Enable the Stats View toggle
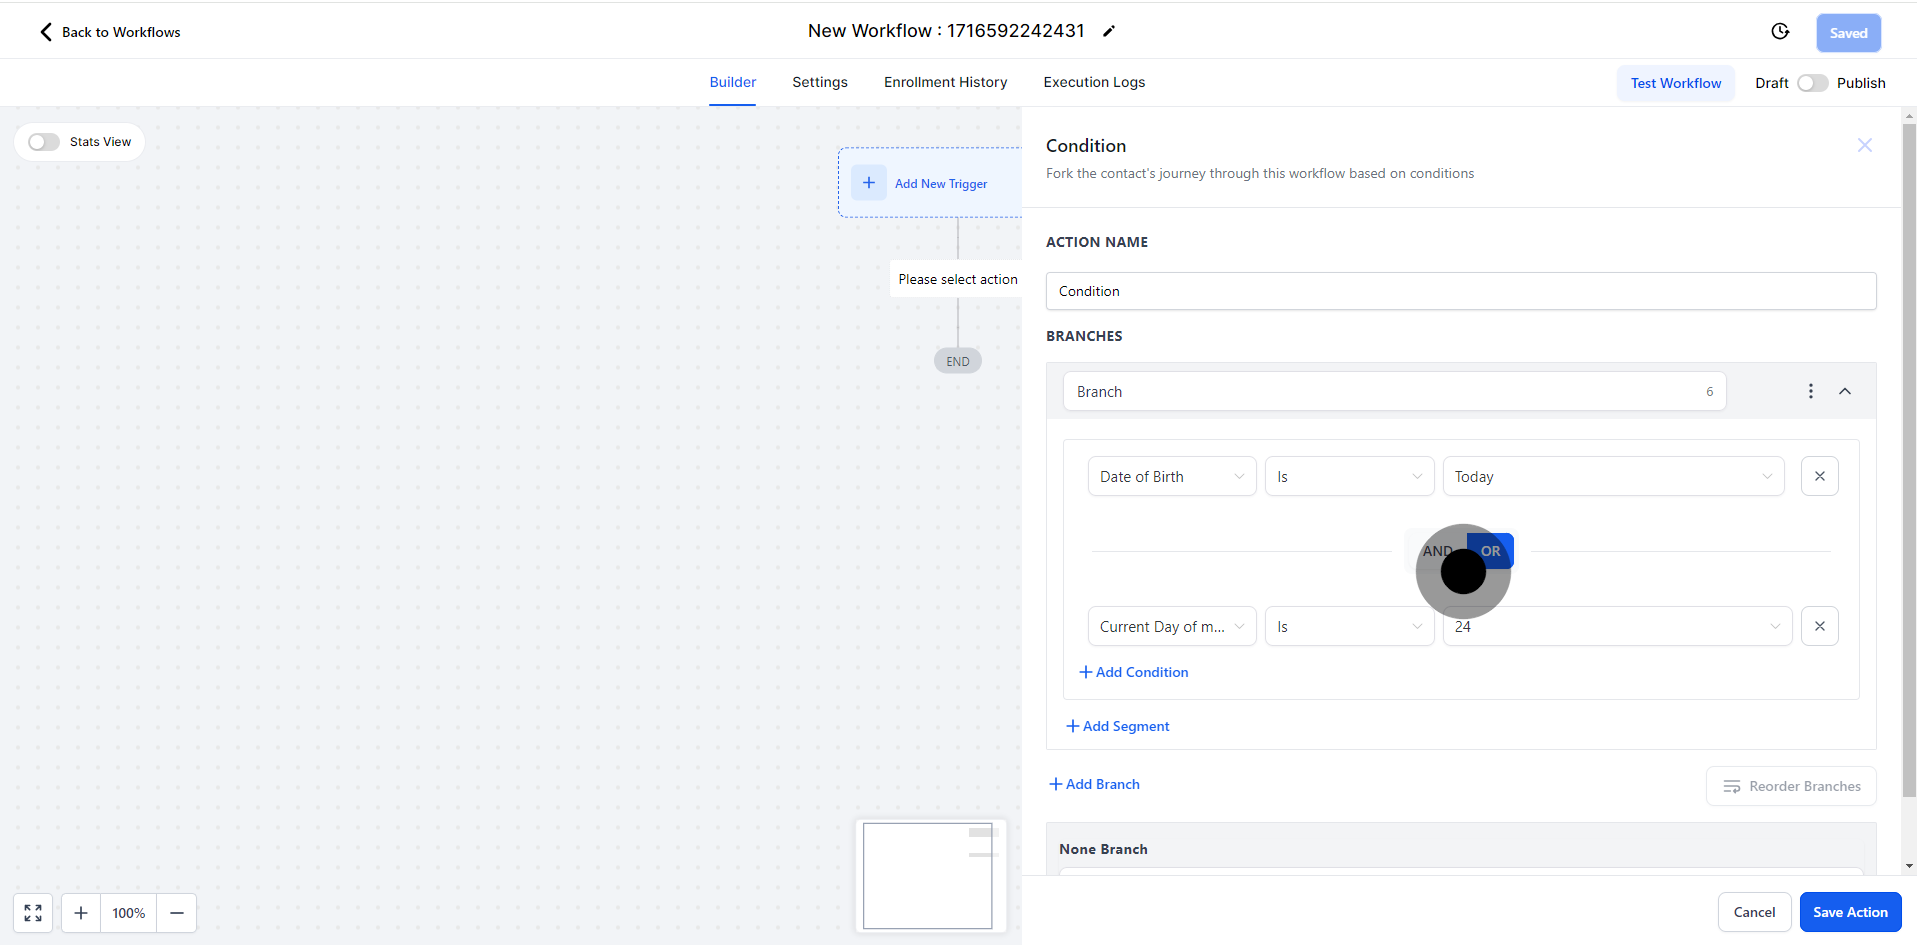 44,142
